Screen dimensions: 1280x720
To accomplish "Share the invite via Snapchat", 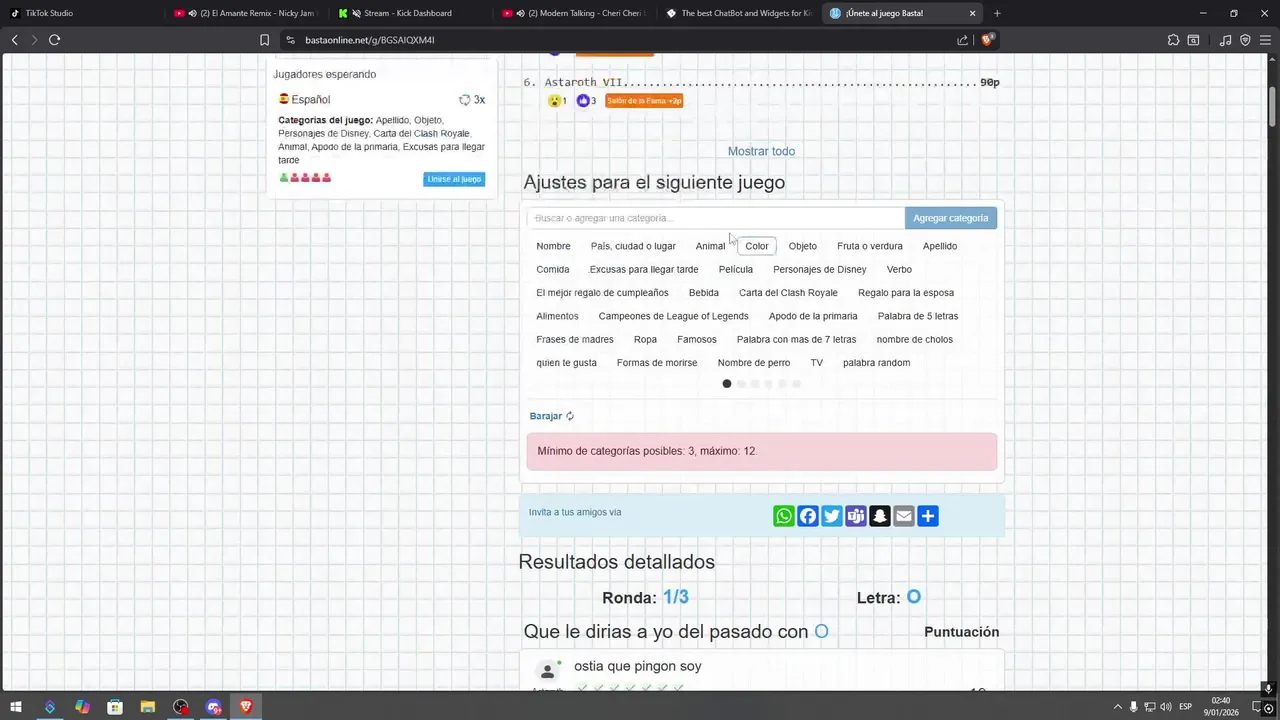I will (880, 516).
